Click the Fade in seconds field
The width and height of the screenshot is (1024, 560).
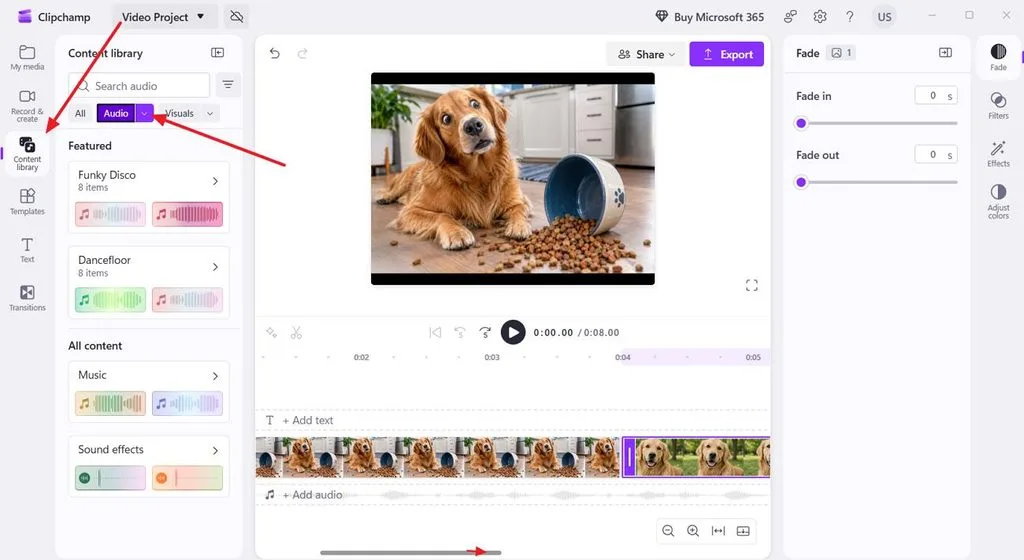[x=936, y=96]
